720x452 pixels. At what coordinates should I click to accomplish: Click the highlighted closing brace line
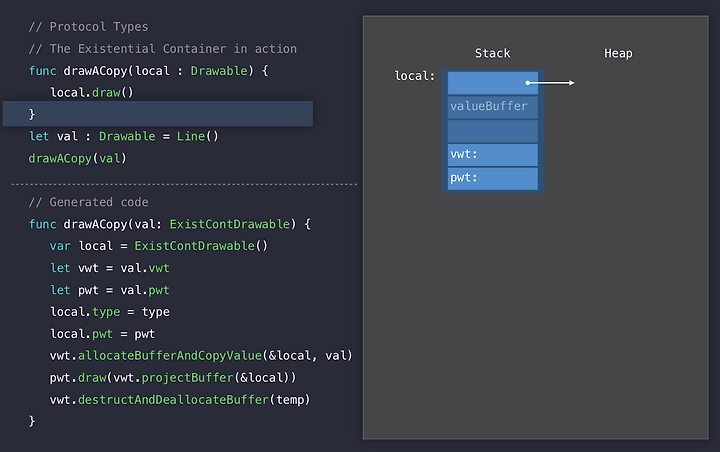[x=158, y=113]
